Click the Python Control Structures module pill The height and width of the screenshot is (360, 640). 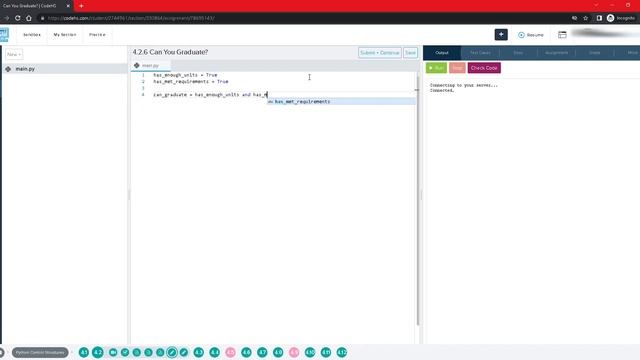(x=40, y=352)
